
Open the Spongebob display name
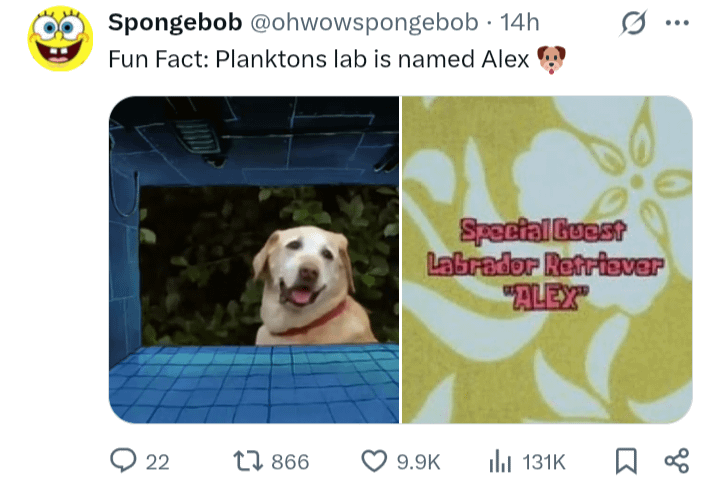pos(175,22)
